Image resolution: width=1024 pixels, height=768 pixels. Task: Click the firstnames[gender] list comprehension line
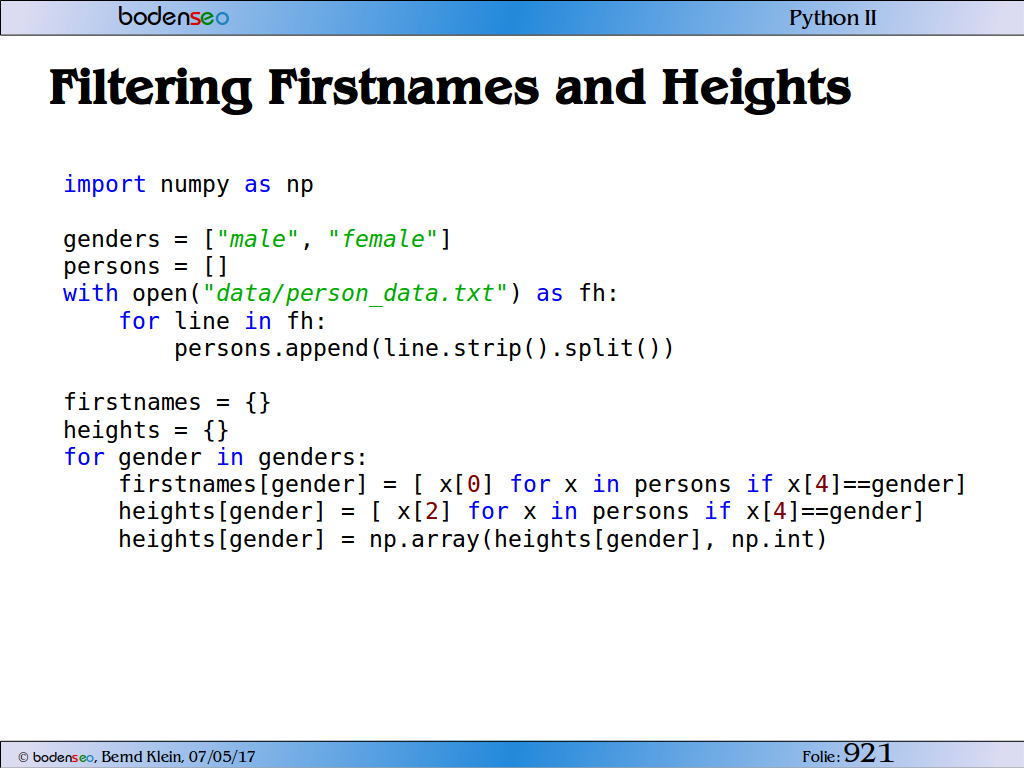(x=541, y=485)
